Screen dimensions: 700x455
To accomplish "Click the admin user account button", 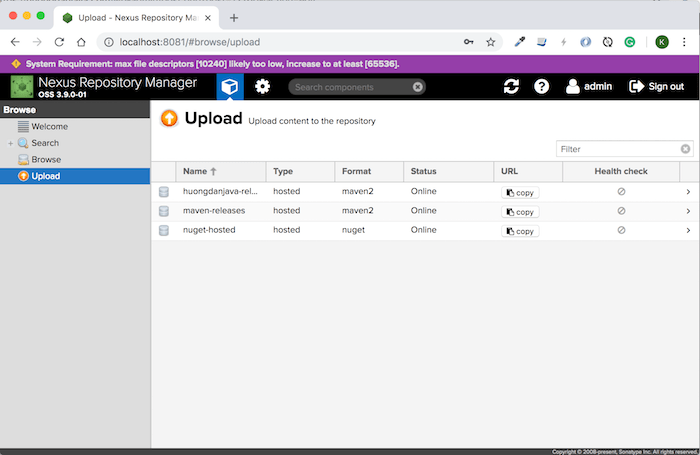I will pyautogui.click(x=589, y=86).
